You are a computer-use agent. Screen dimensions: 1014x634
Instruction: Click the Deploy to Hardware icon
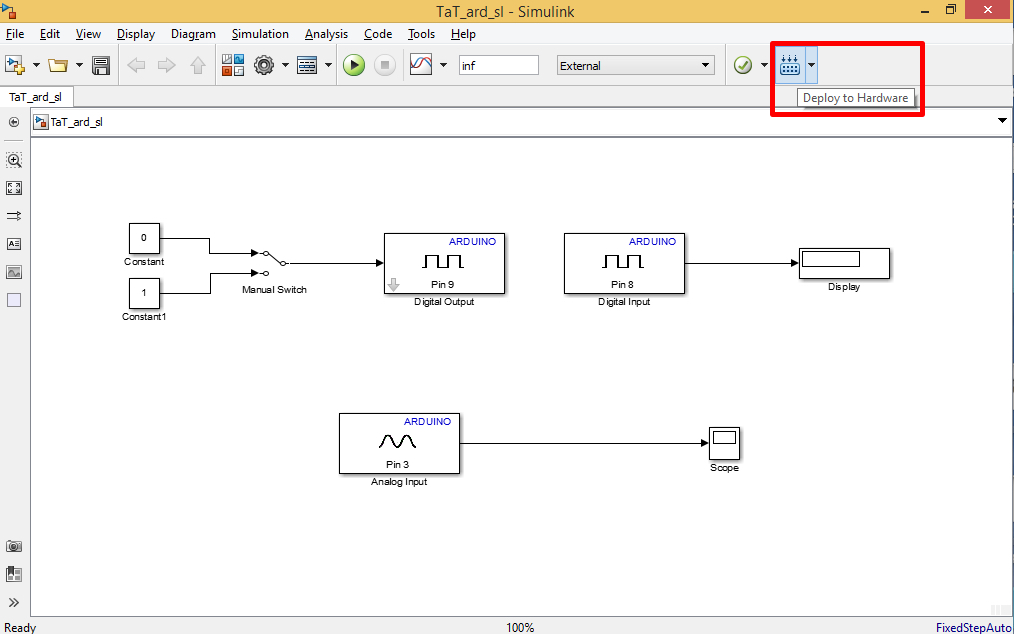[x=790, y=65]
